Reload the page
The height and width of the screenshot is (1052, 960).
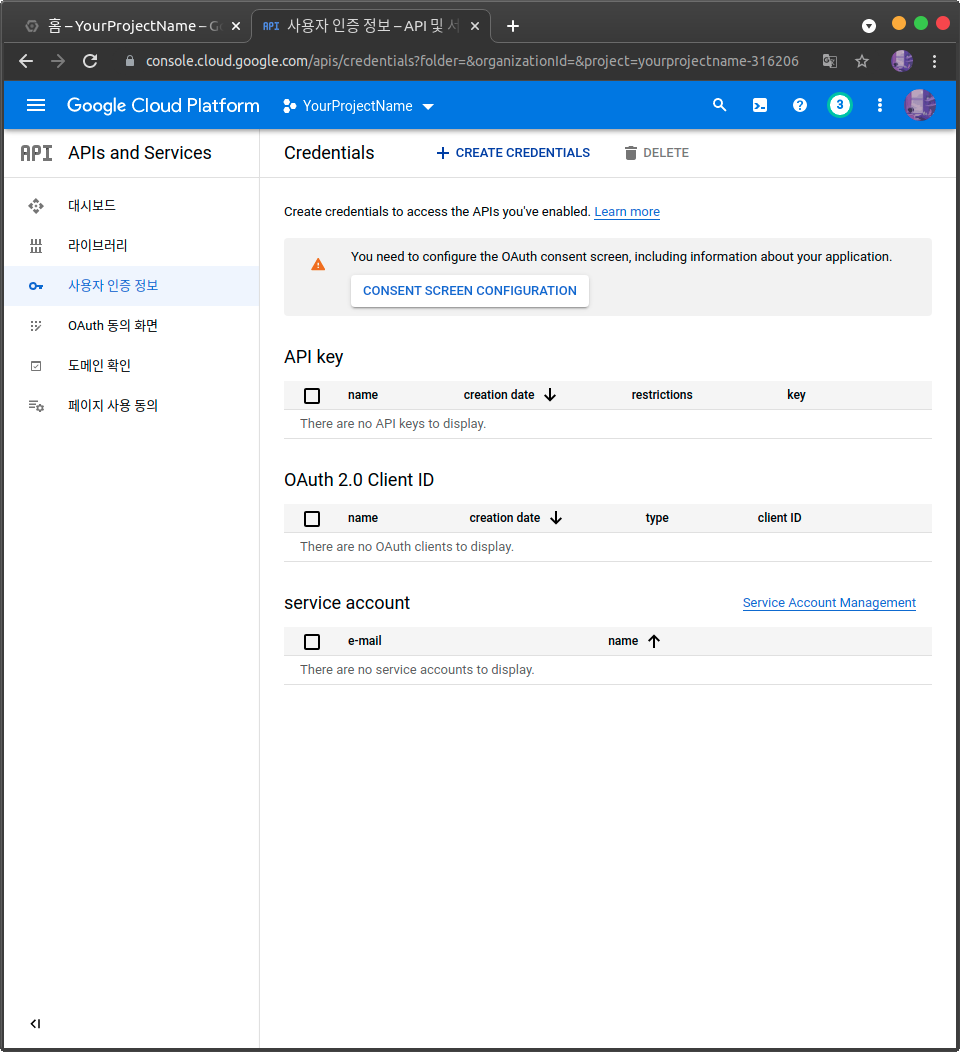pos(90,61)
